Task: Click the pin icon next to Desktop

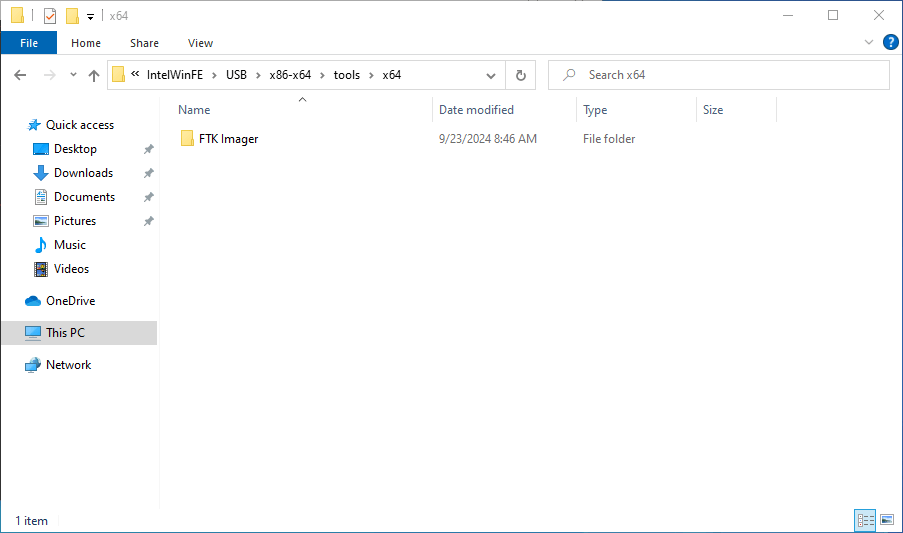Action: 149,149
